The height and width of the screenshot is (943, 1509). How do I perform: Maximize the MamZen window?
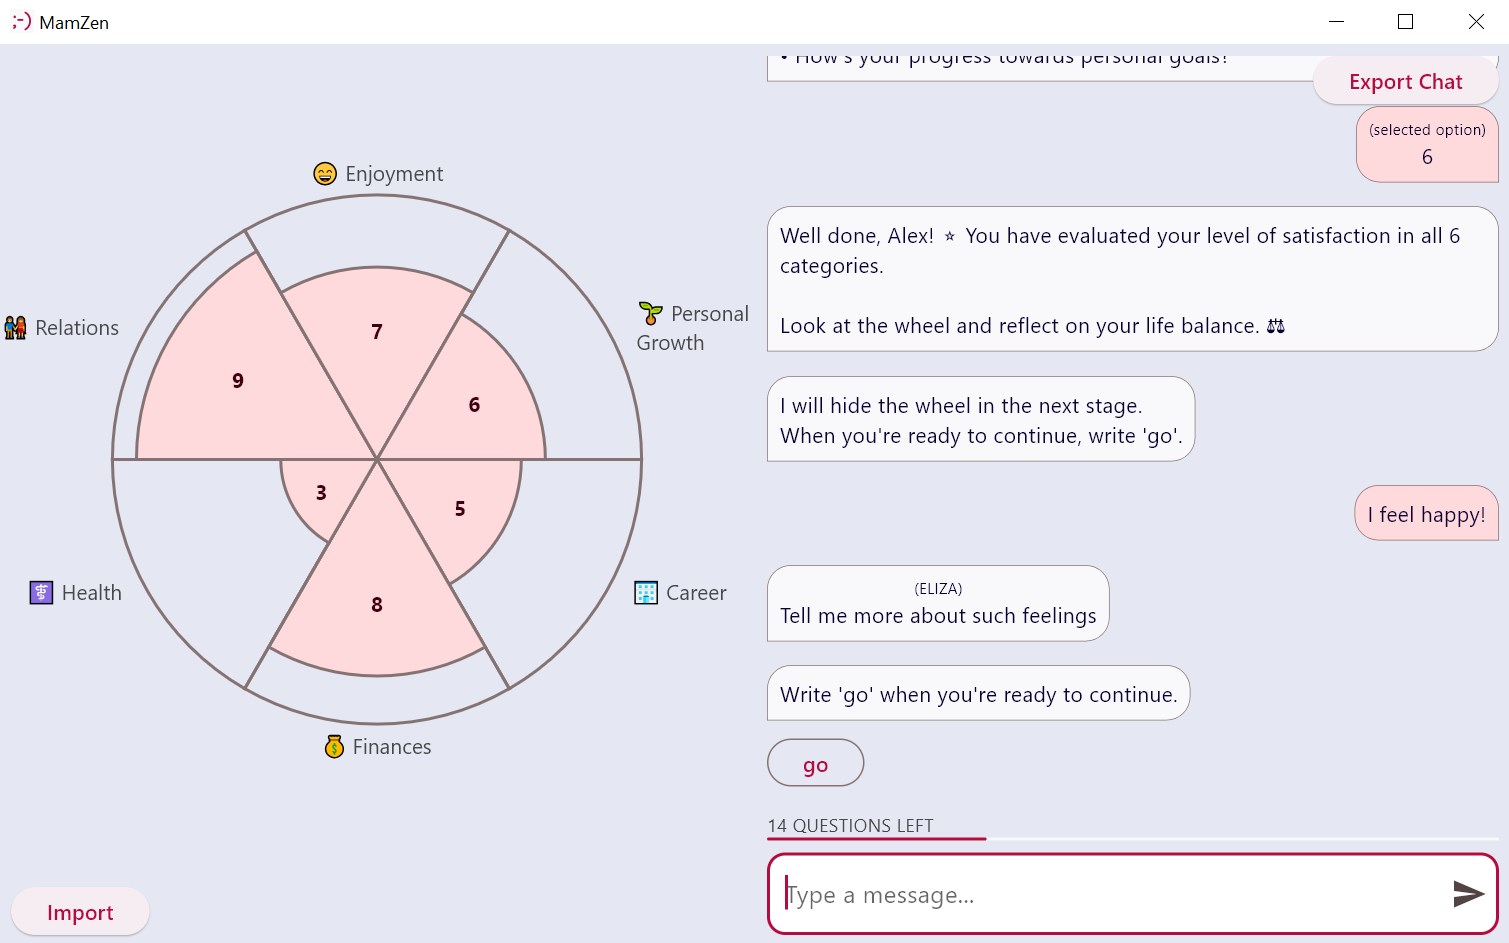coord(1405,21)
